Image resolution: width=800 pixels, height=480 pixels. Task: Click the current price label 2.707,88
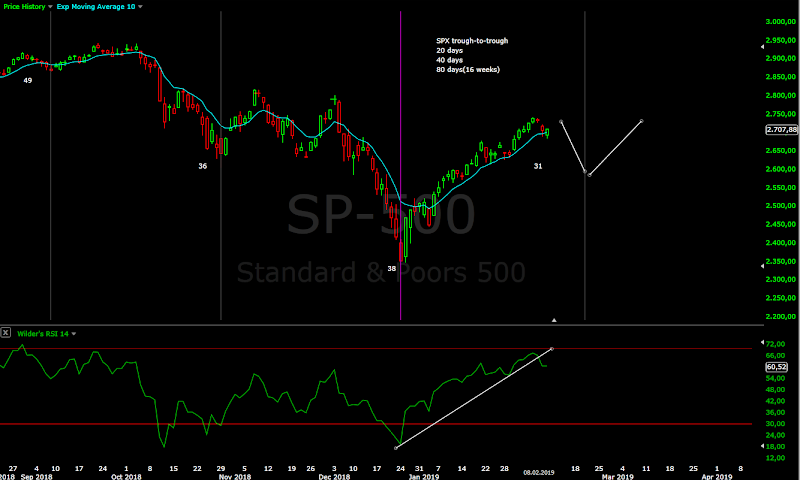pyautogui.click(x=781, y=130)
